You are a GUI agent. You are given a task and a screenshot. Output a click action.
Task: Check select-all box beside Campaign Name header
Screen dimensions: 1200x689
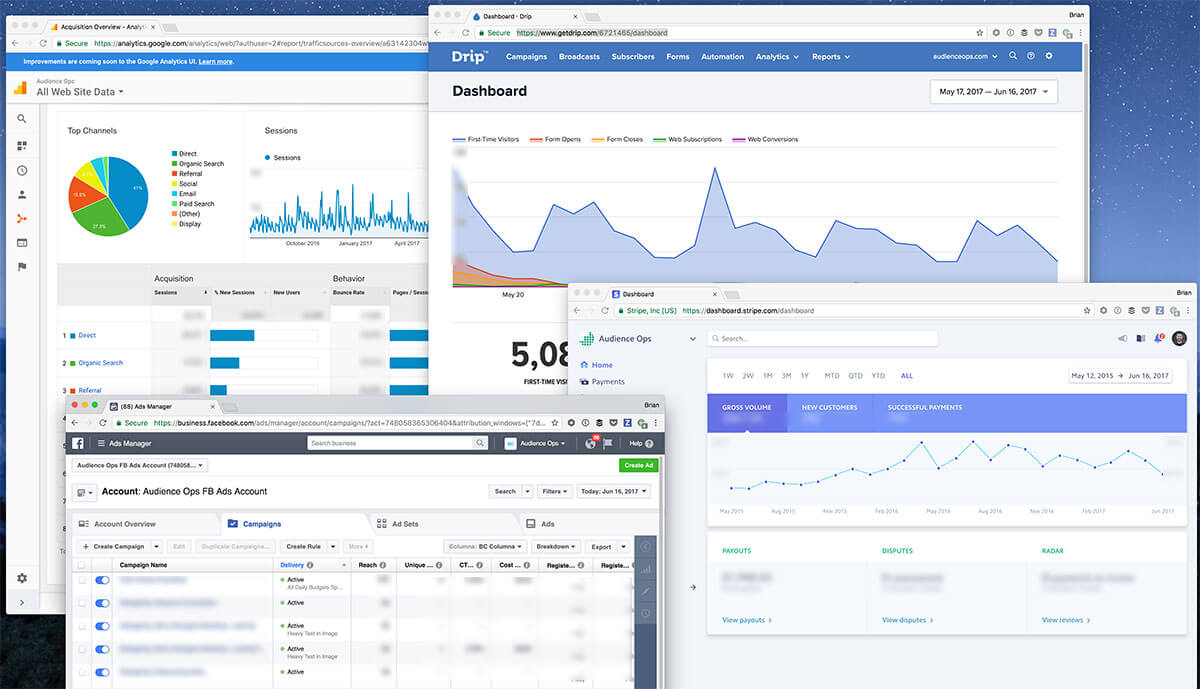coord(81,565)
